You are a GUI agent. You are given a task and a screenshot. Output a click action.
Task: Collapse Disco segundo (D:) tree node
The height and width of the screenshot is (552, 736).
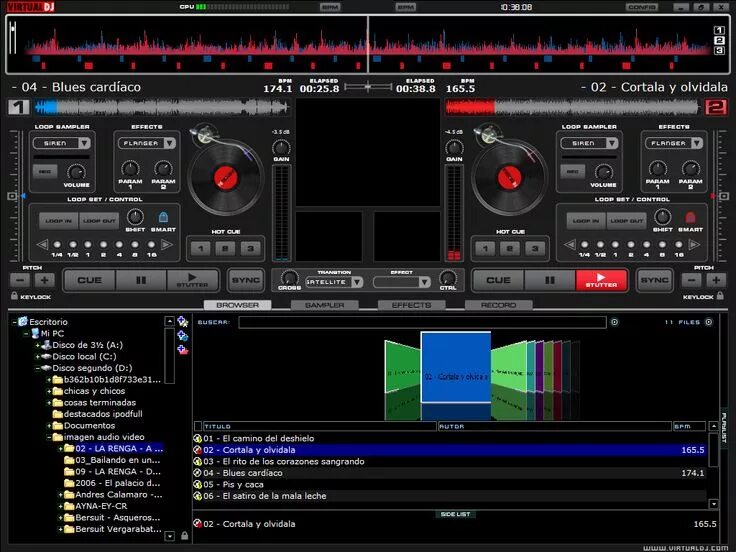coord(38,368)
